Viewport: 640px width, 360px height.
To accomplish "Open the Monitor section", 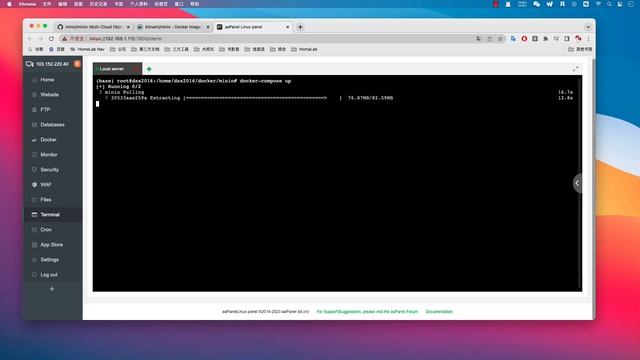I will tap(52, 155).
